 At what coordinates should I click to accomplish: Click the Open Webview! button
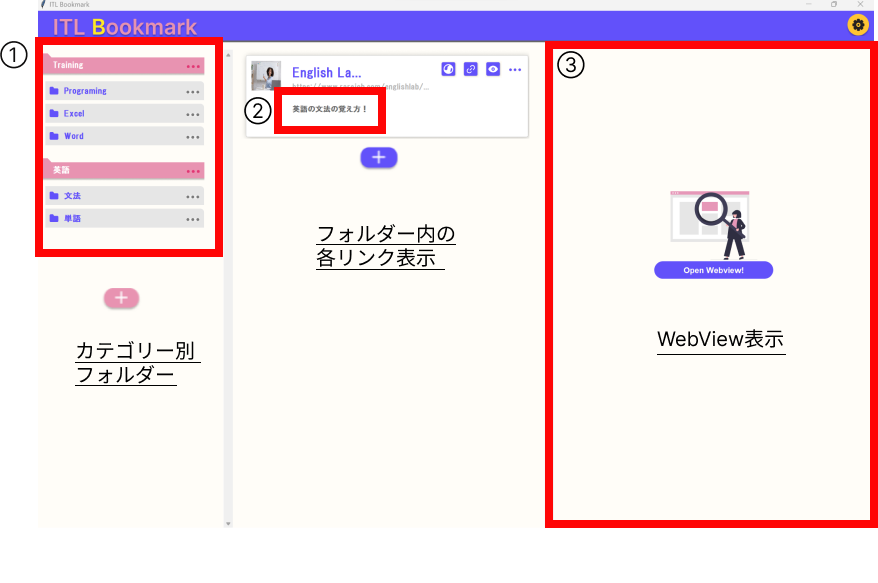[x=713, y=270]
